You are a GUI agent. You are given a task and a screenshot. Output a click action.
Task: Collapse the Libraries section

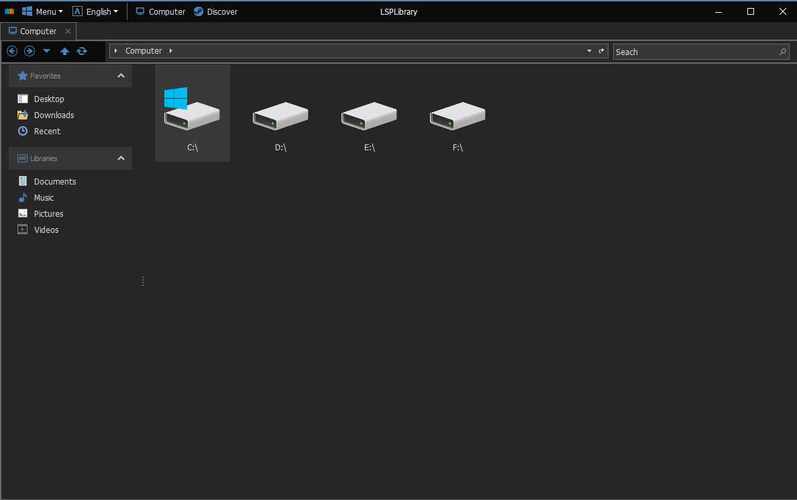(x=121, y=159)
